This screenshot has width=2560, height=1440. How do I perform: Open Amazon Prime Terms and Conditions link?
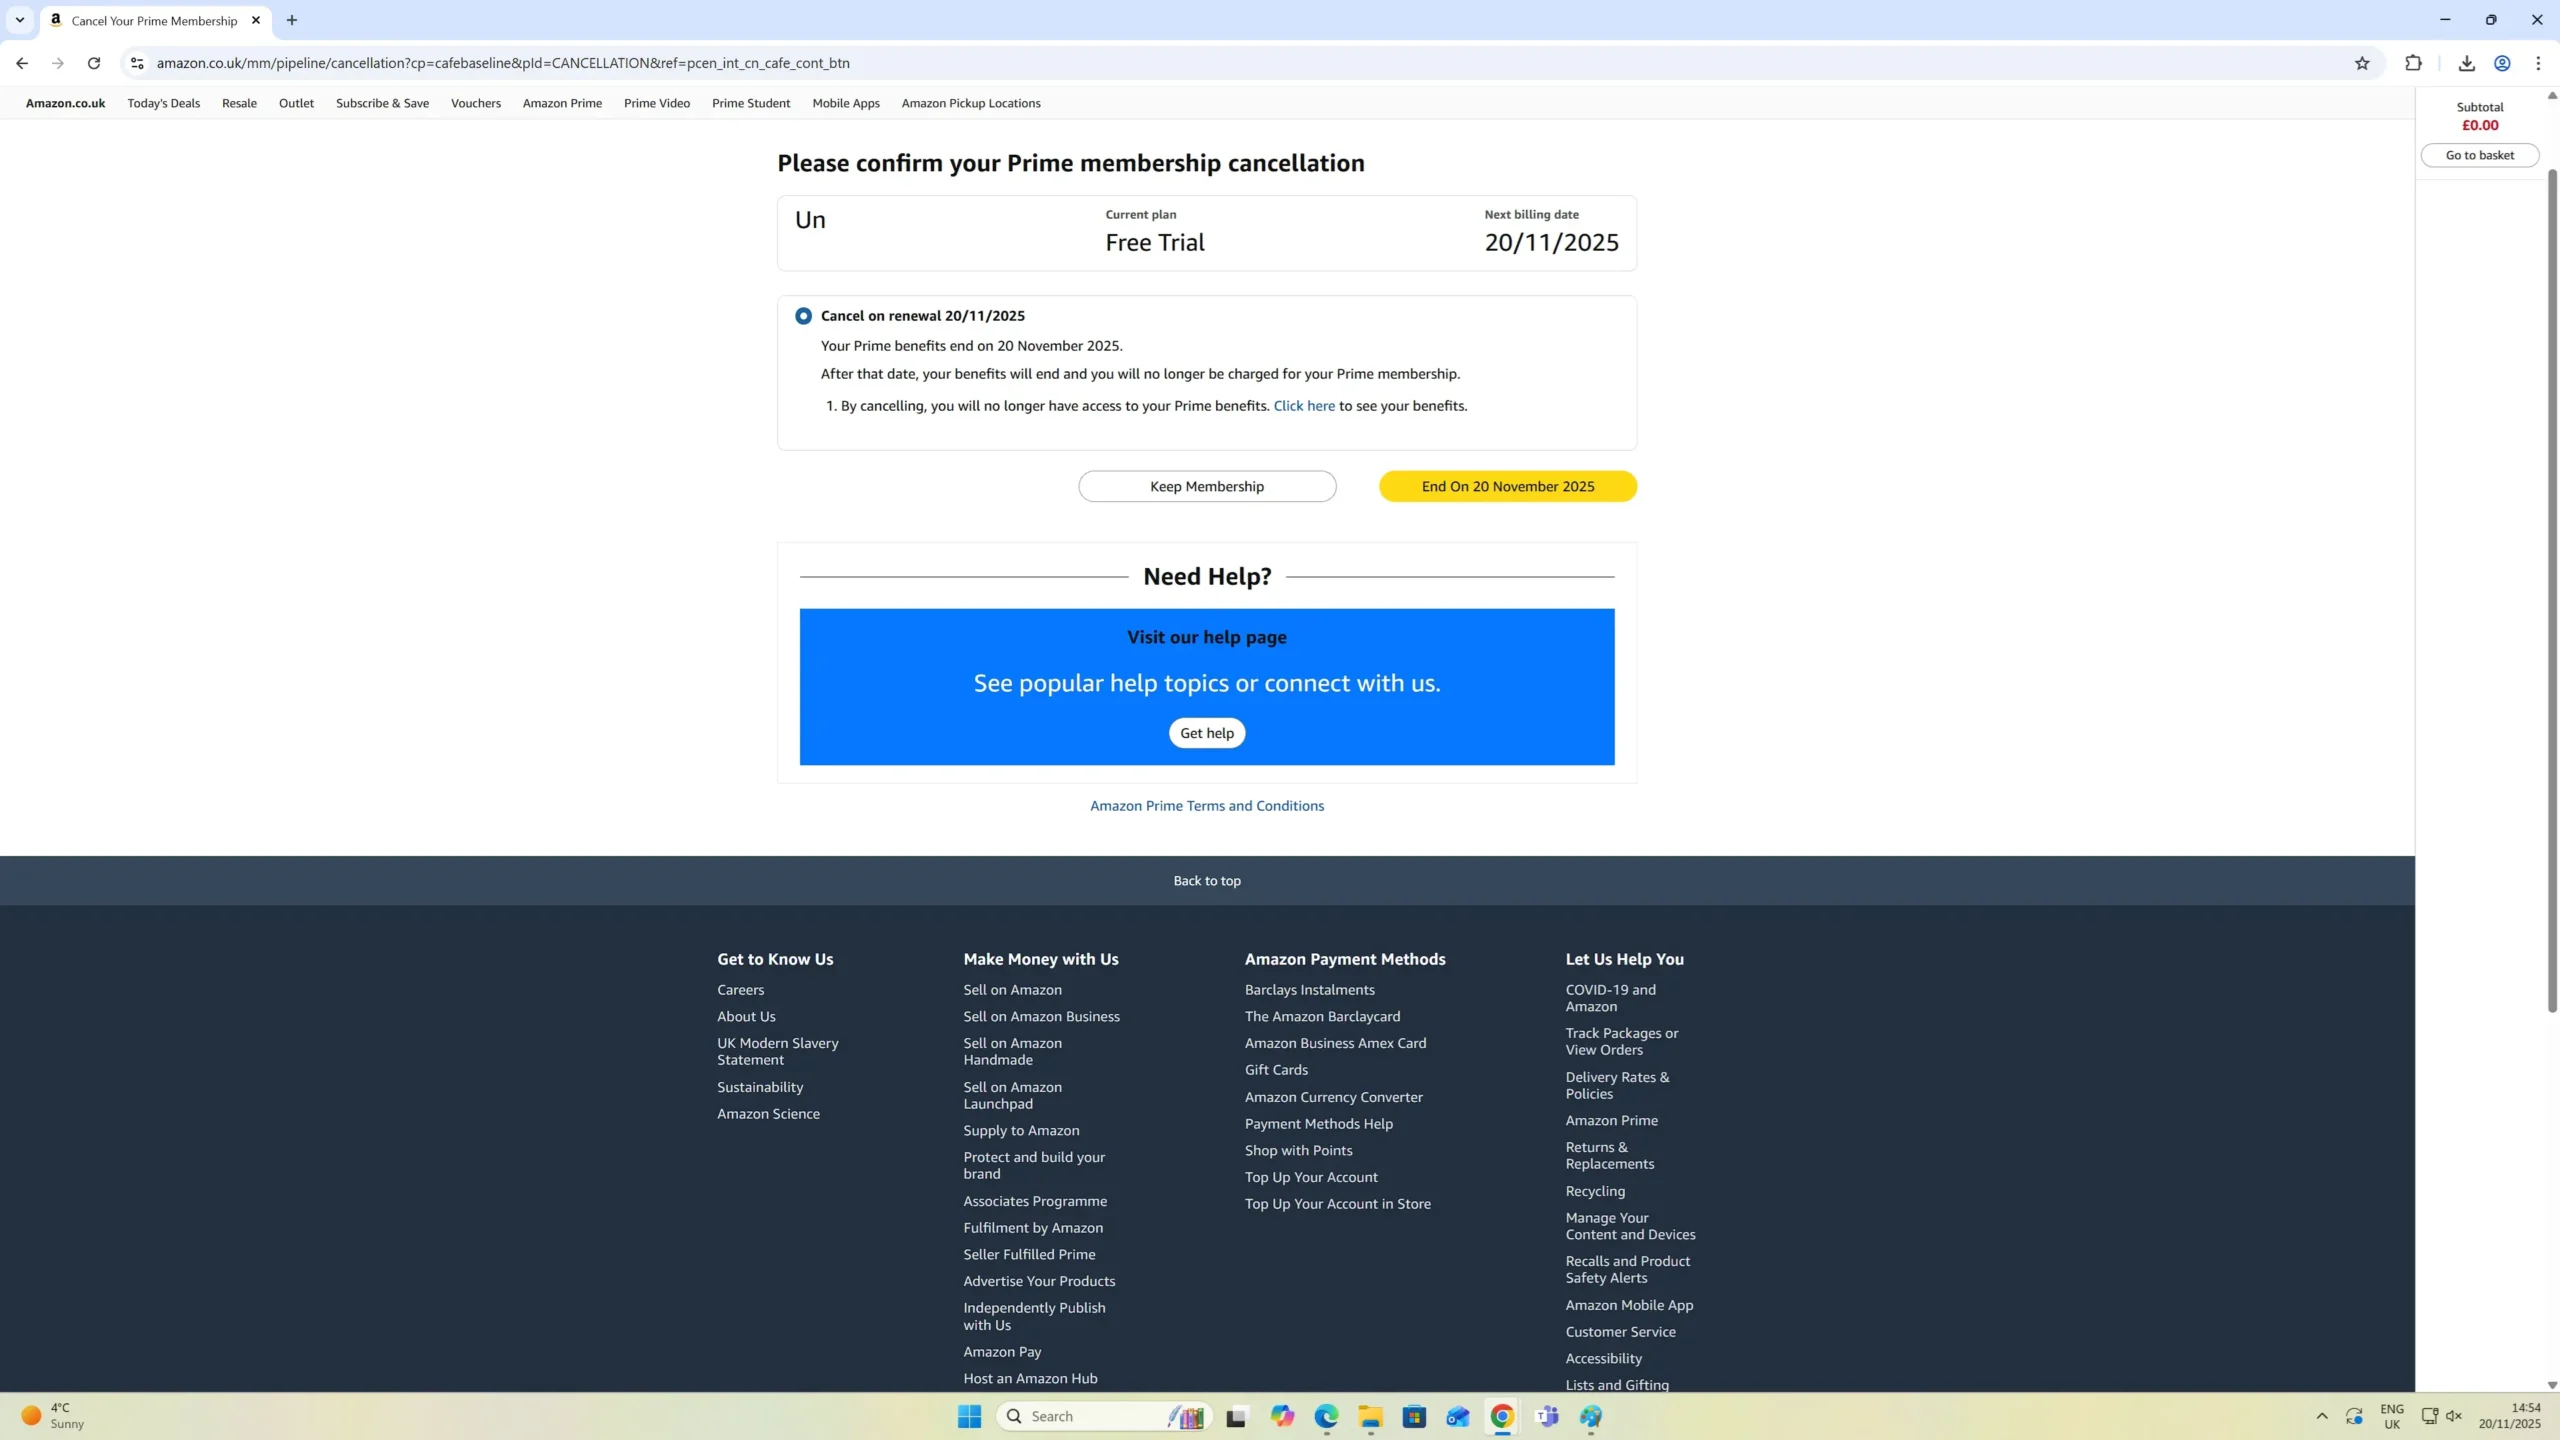pyautogui.click(x=1206, y=806)
